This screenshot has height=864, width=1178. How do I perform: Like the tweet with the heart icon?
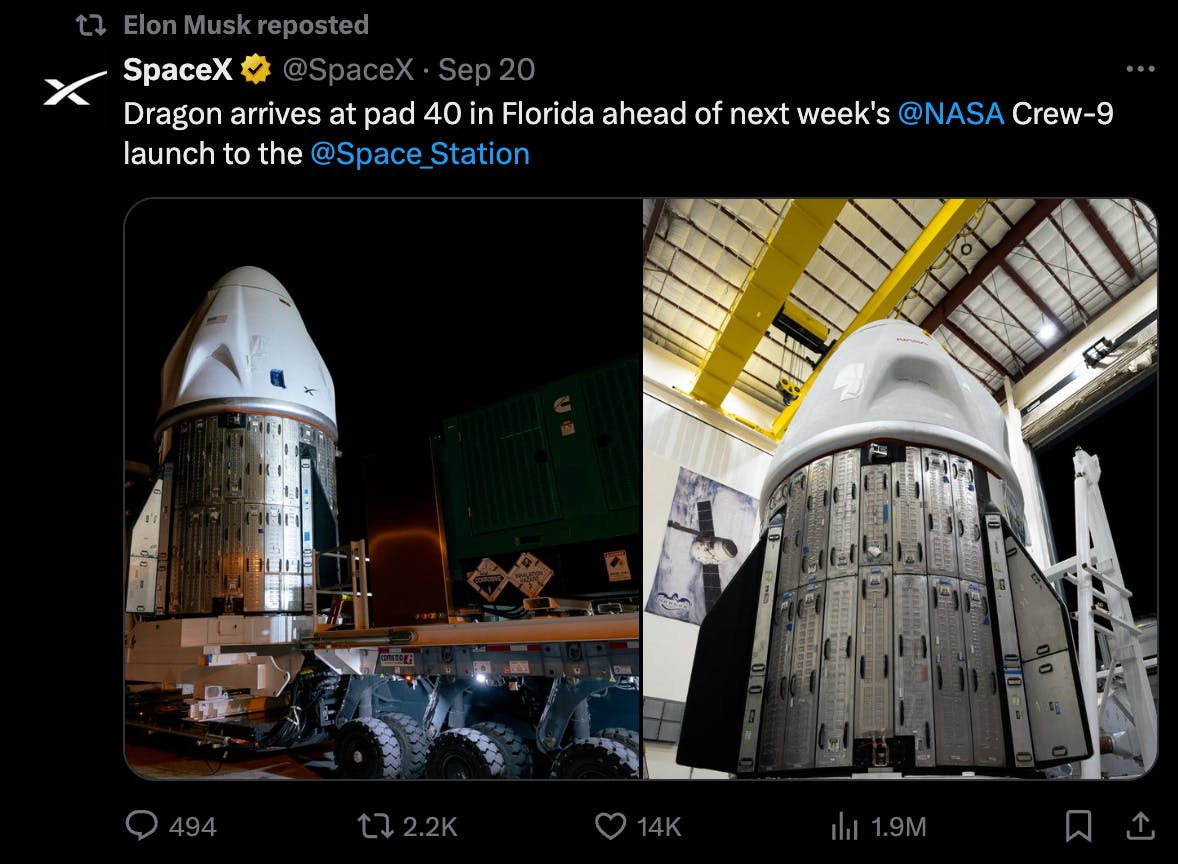pos(610,826)
